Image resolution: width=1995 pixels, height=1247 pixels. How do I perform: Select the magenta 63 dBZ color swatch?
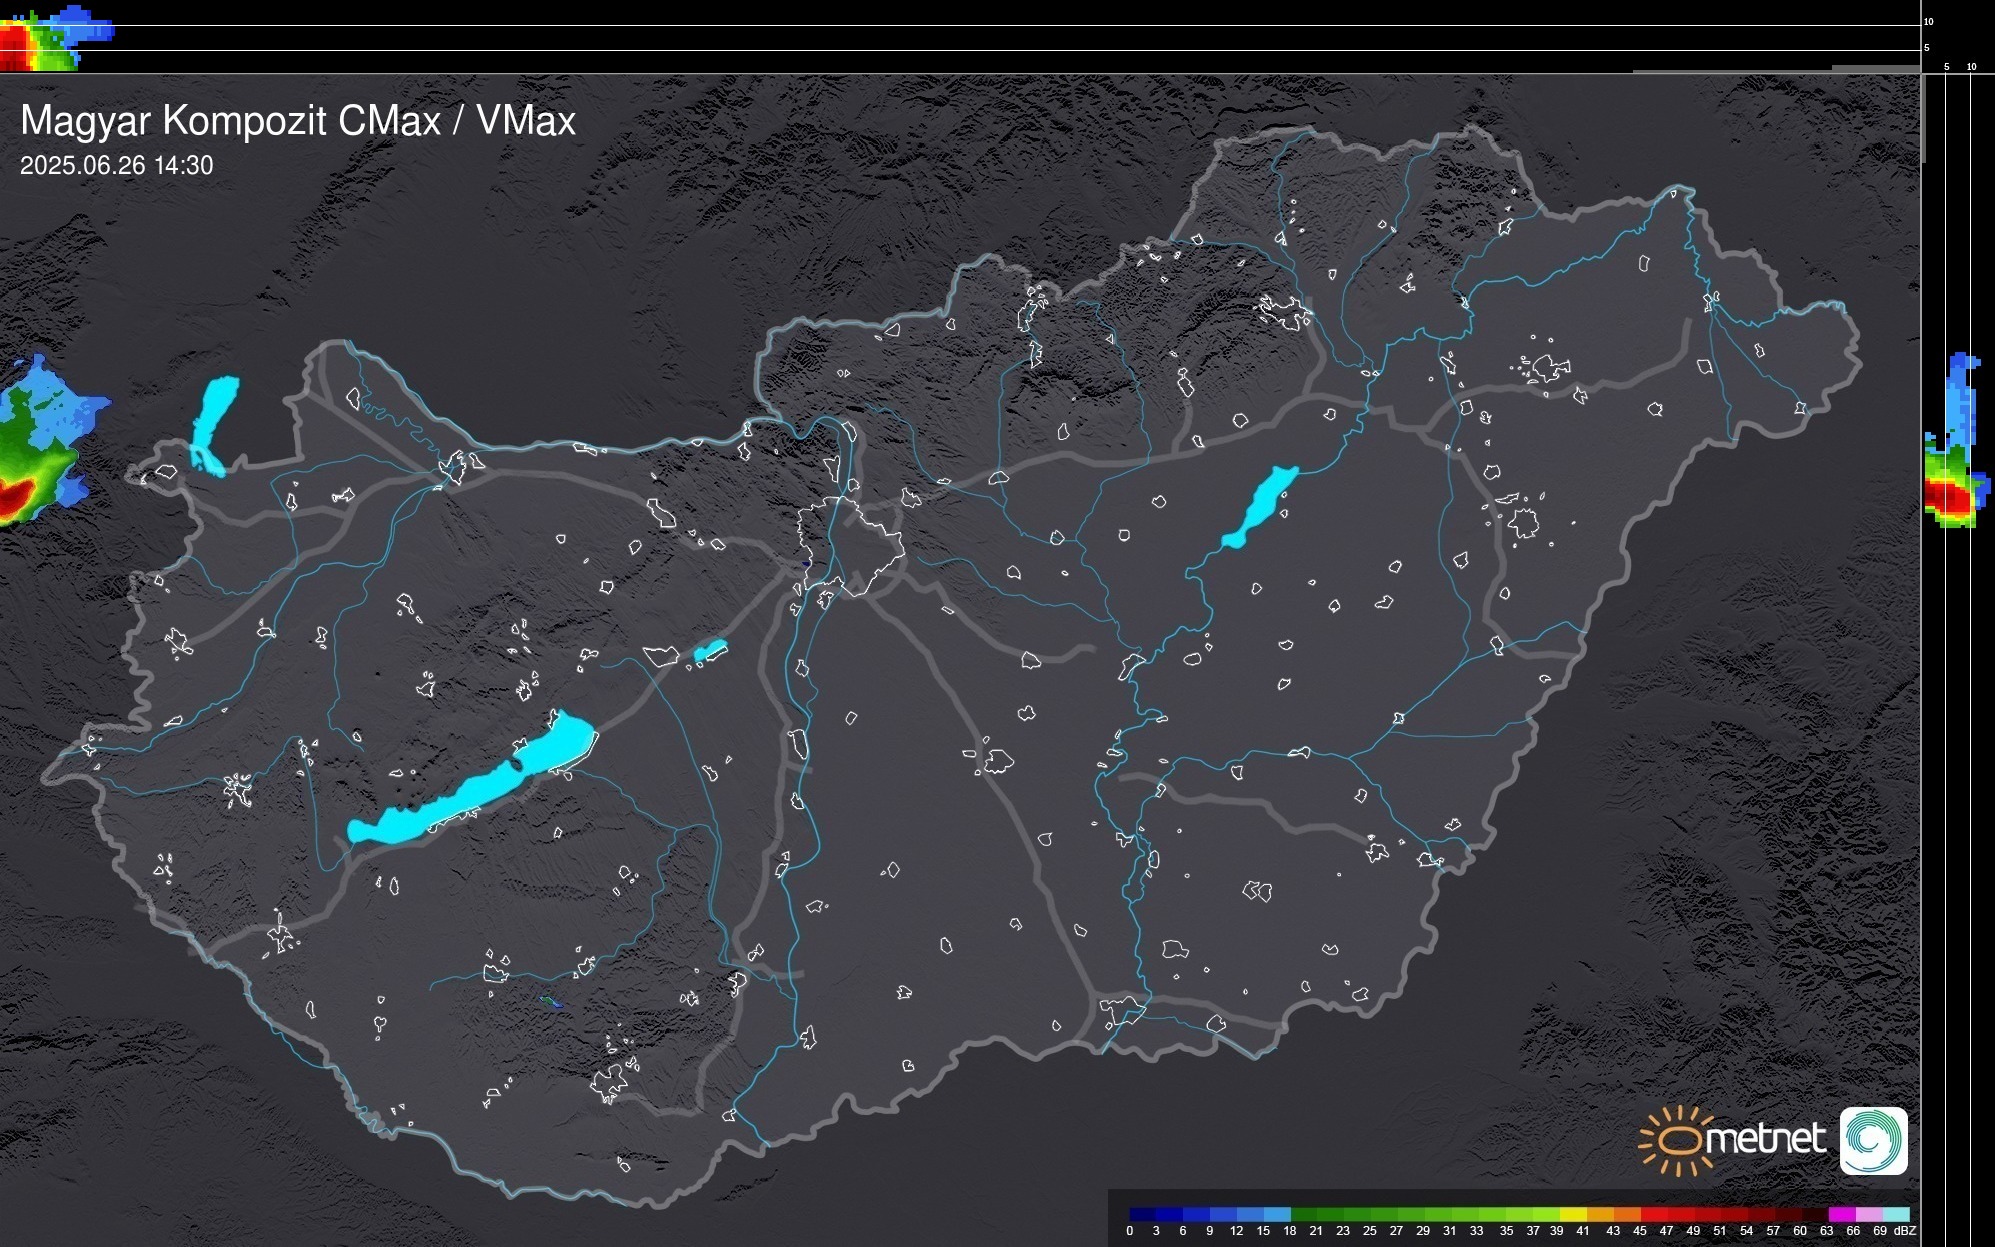pos(1841,1214)
